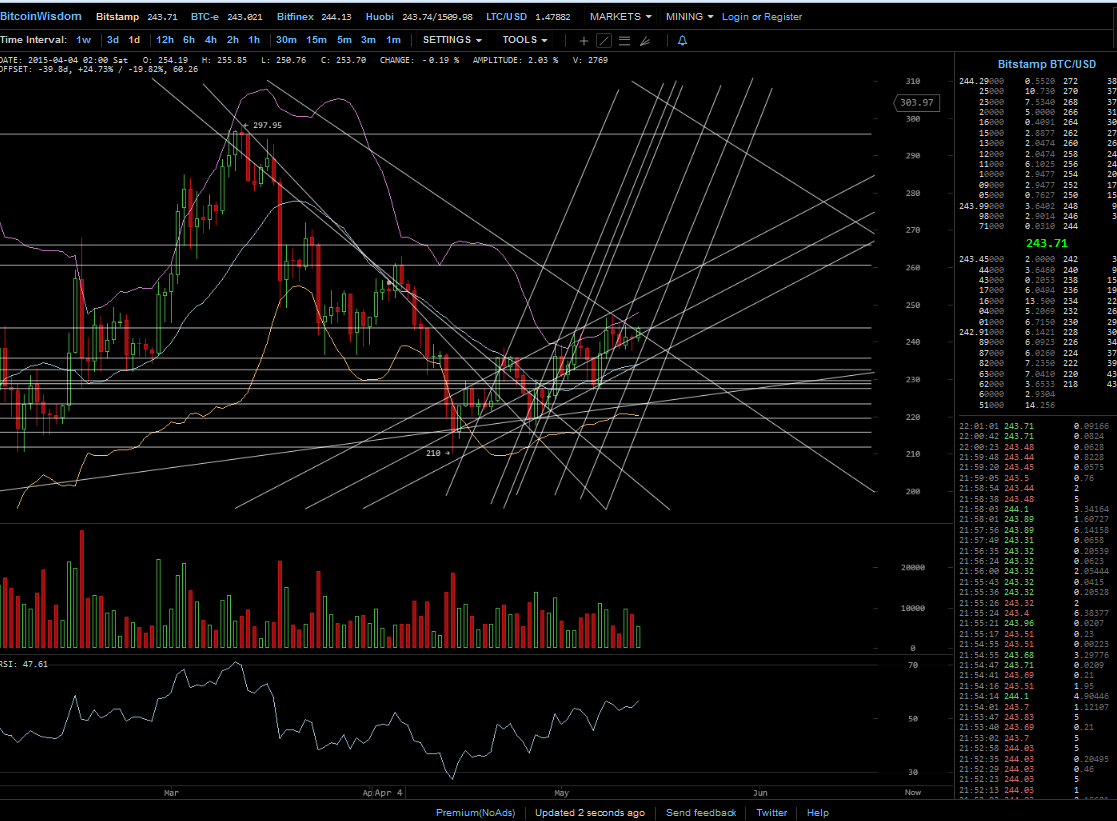Screen dimensions: 1117x821
Task: Open the Twitter link
Action: (x=771, y=812)
